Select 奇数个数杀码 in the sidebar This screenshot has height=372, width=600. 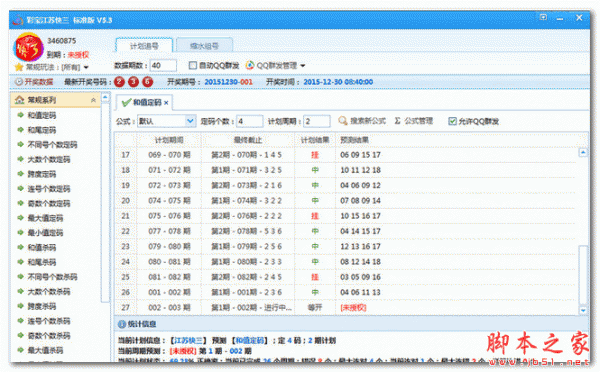tap(49, 335)
